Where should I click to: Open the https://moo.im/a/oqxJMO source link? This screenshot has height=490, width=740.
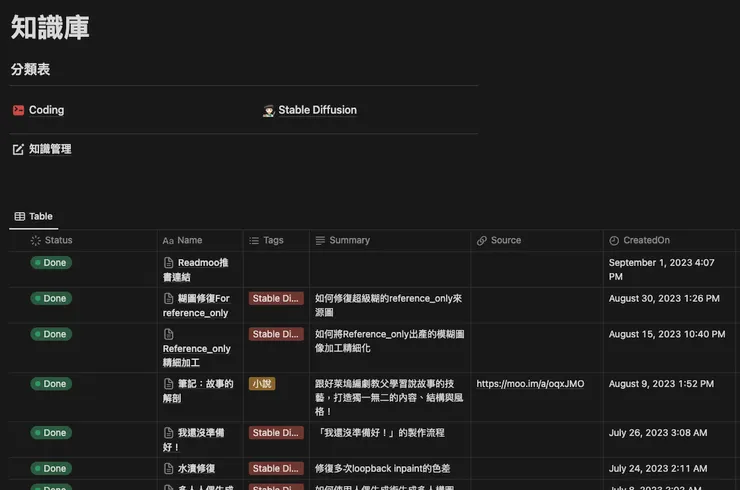[530, 384]
